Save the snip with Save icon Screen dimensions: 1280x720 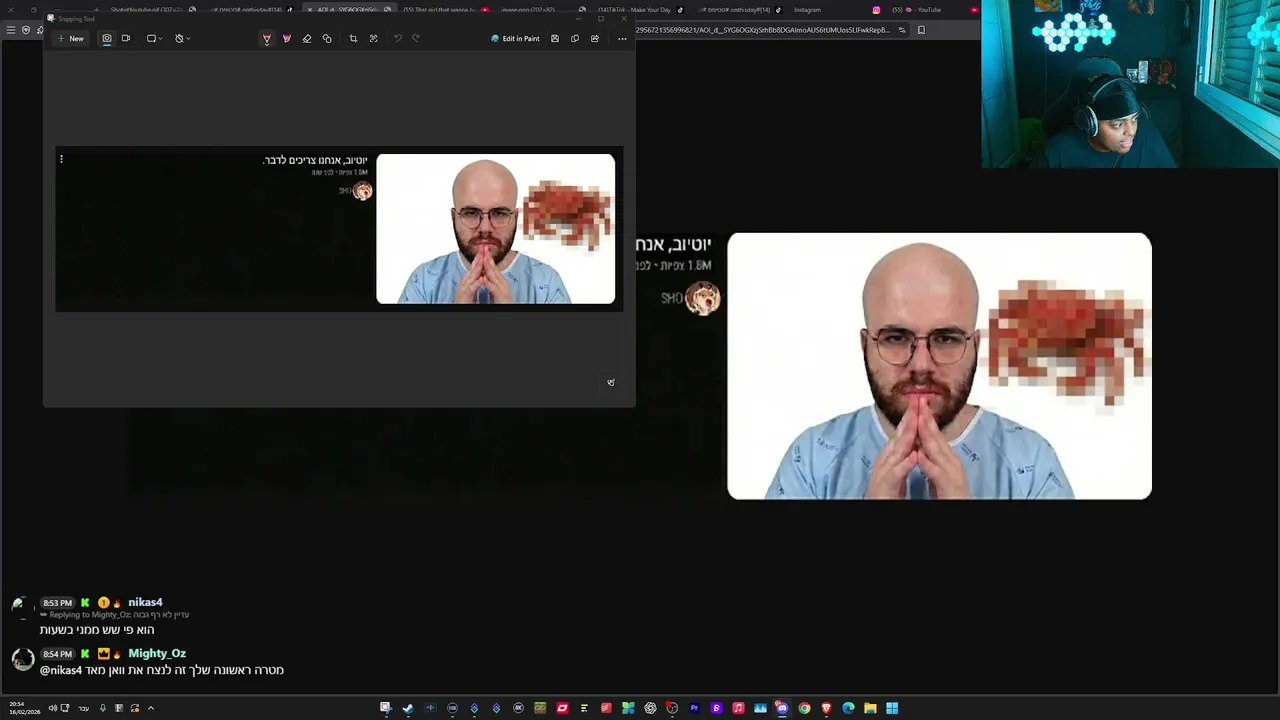click(x=555, y=38)
